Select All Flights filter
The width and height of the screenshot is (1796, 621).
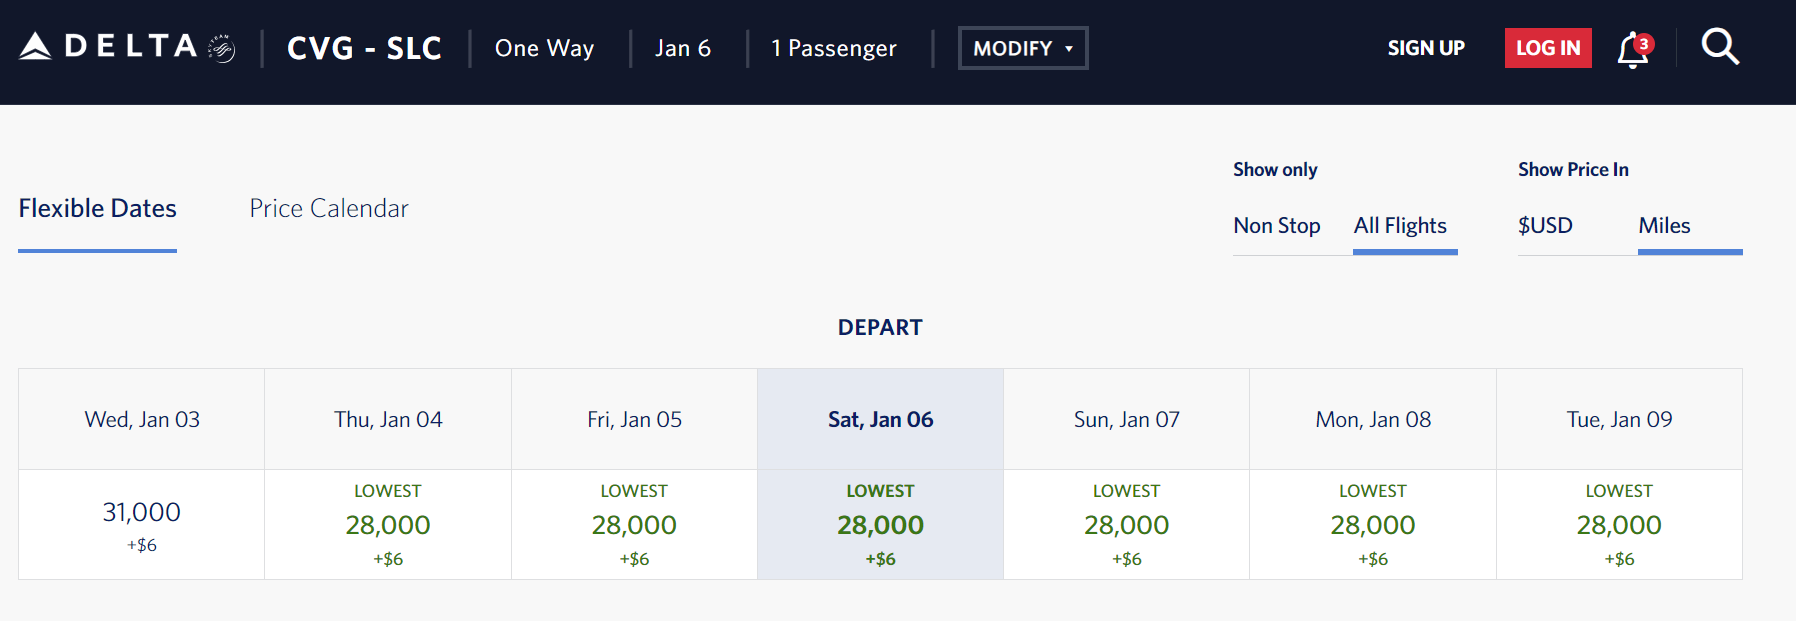(x=1400, y=226)
